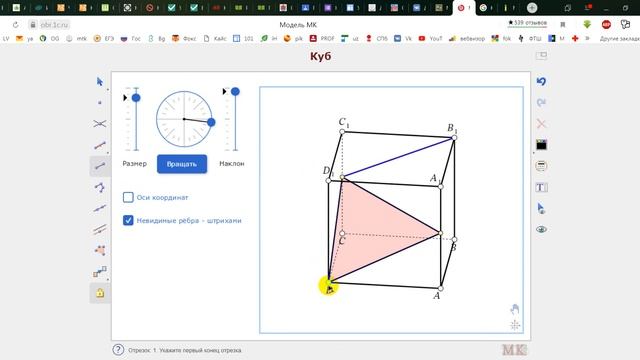
Task: Click the rotation dial handle
Action: pos(211,122)
